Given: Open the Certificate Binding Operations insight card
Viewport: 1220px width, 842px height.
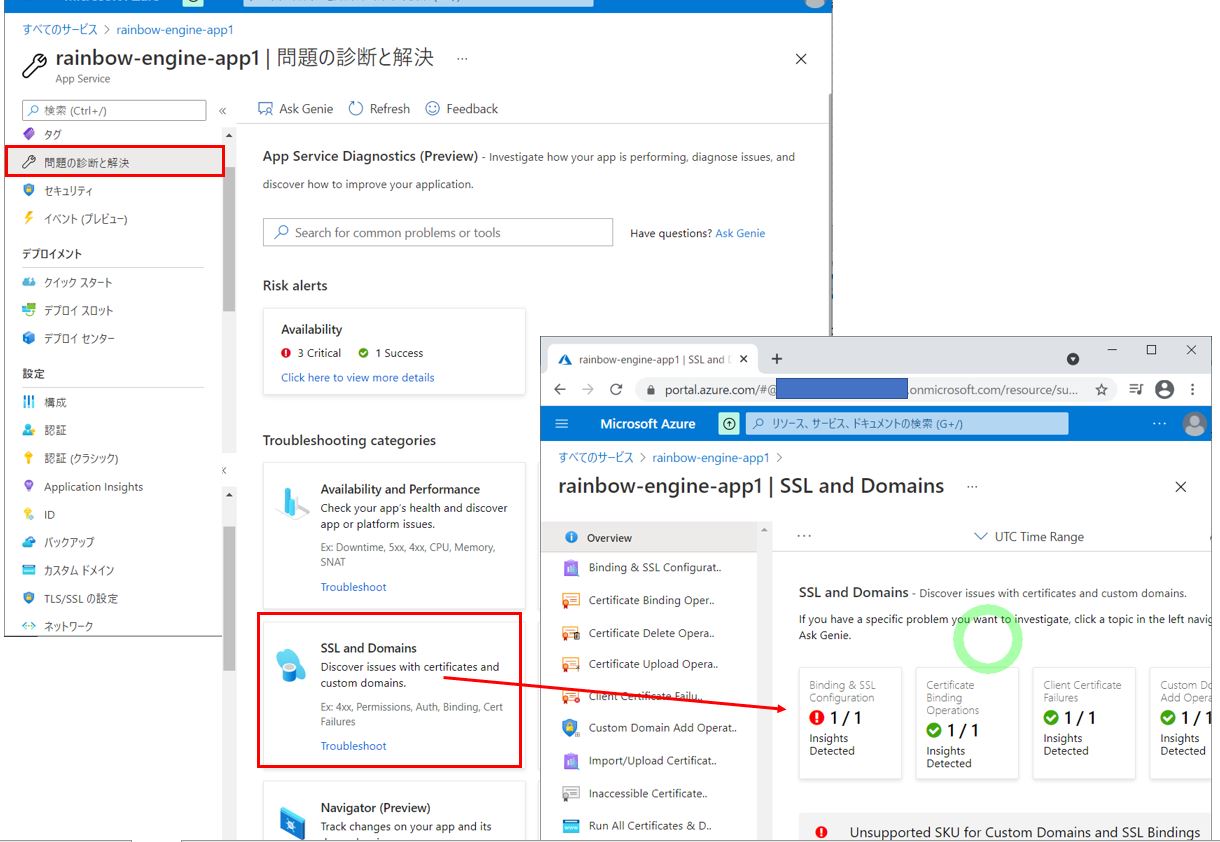Looking at the screenshot, I should (x=967, y=723).
